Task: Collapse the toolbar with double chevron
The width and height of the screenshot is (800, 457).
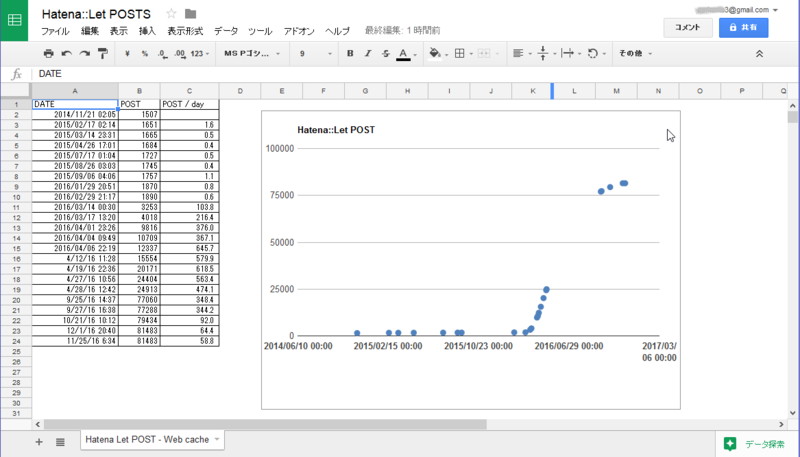Action: tap(759, 54)
